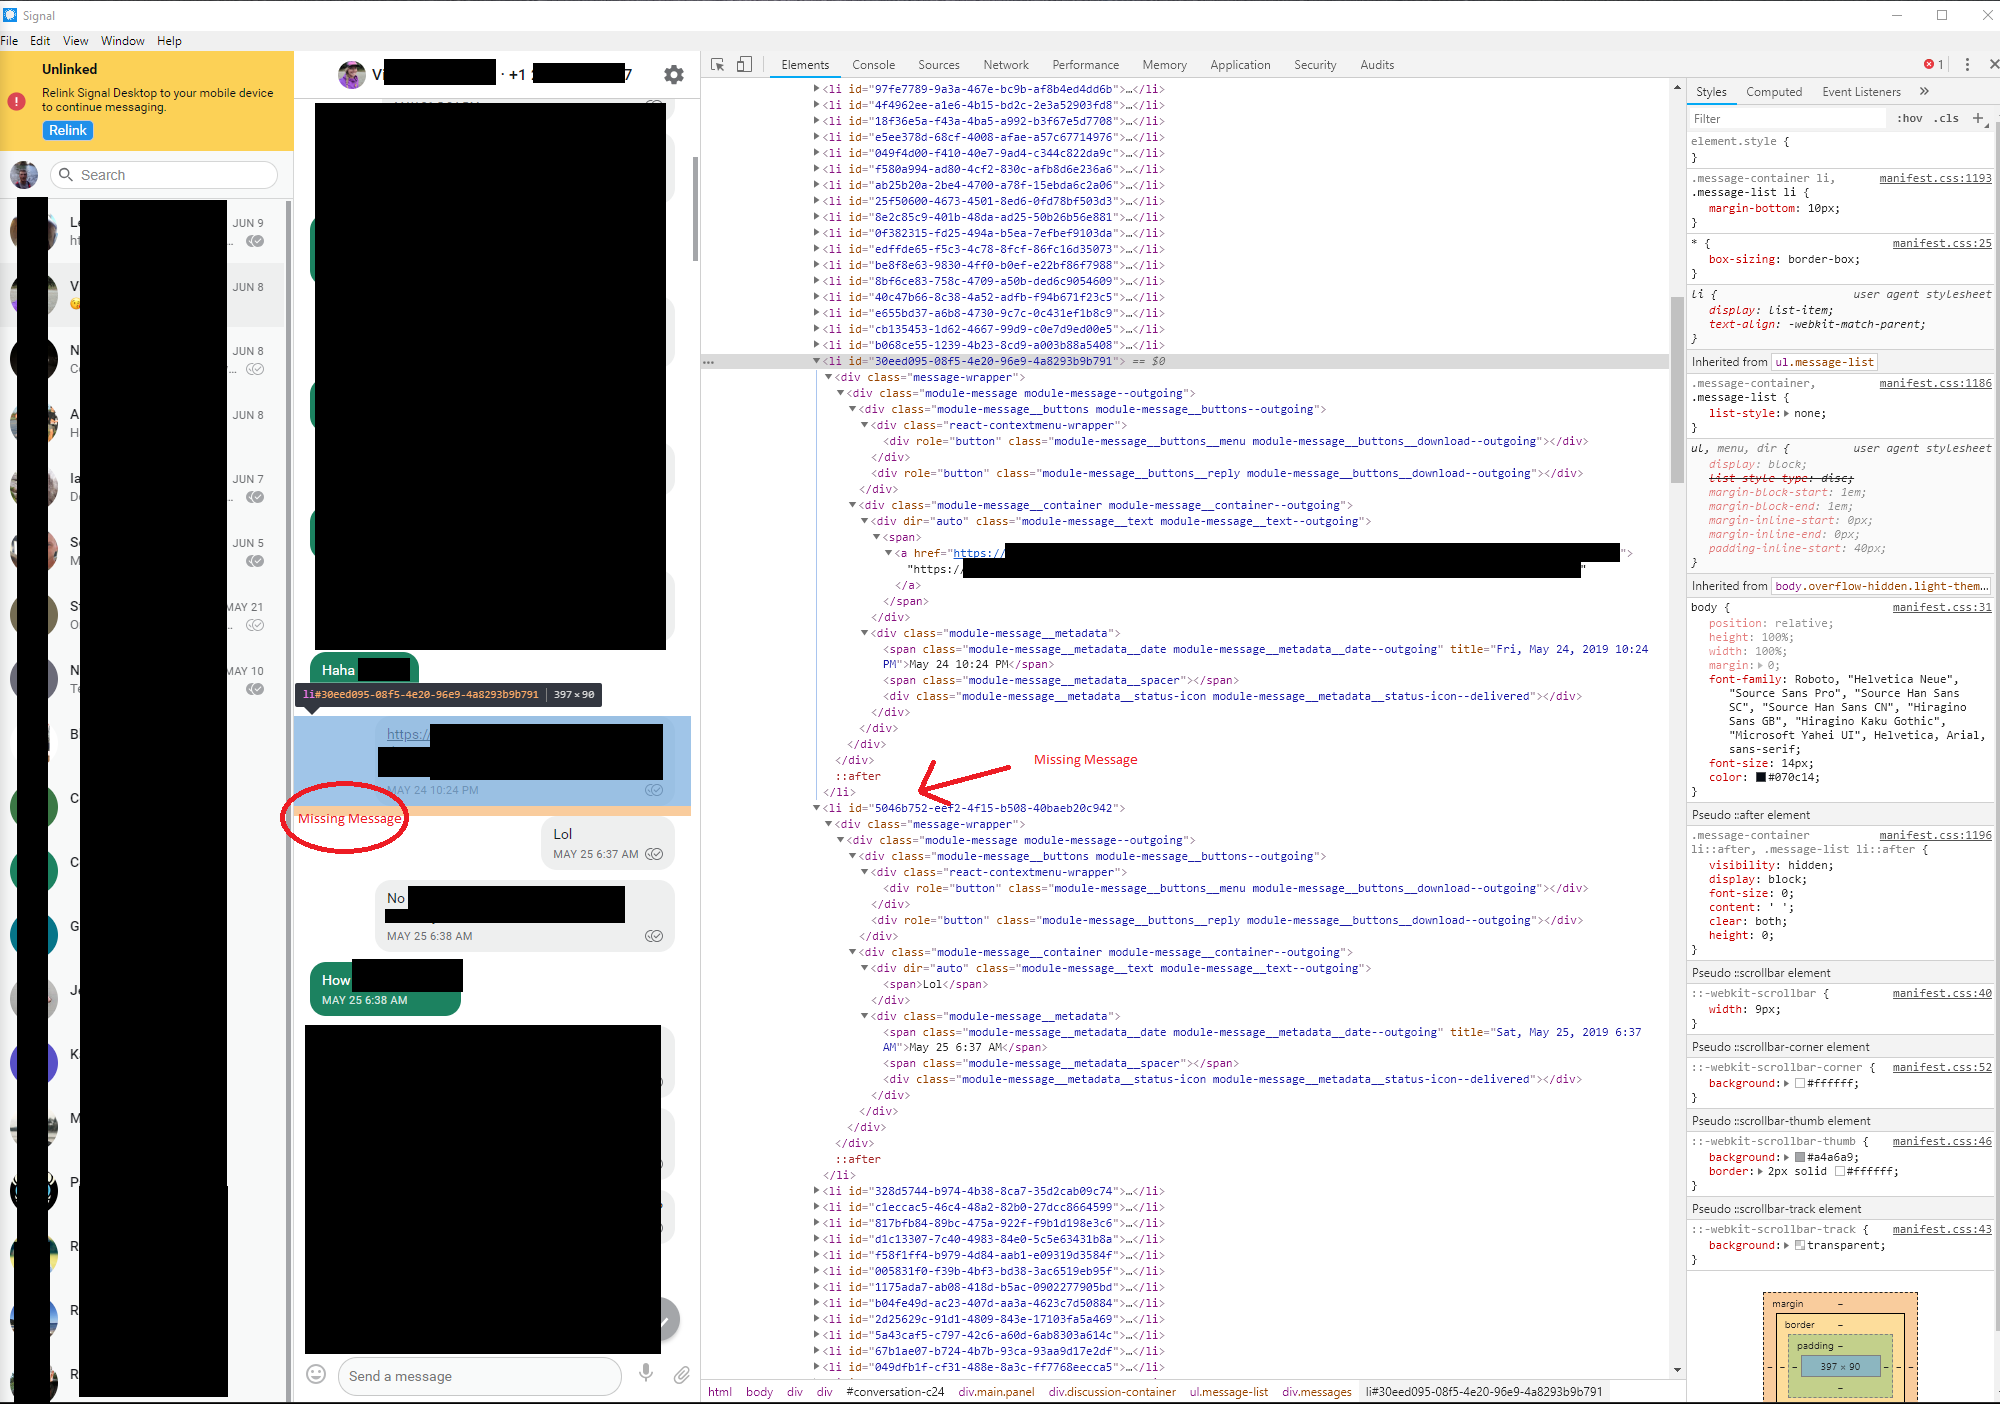Click the Relink button in the warning banner
Screen dimensions: 2000x1404
coord(67,130)
